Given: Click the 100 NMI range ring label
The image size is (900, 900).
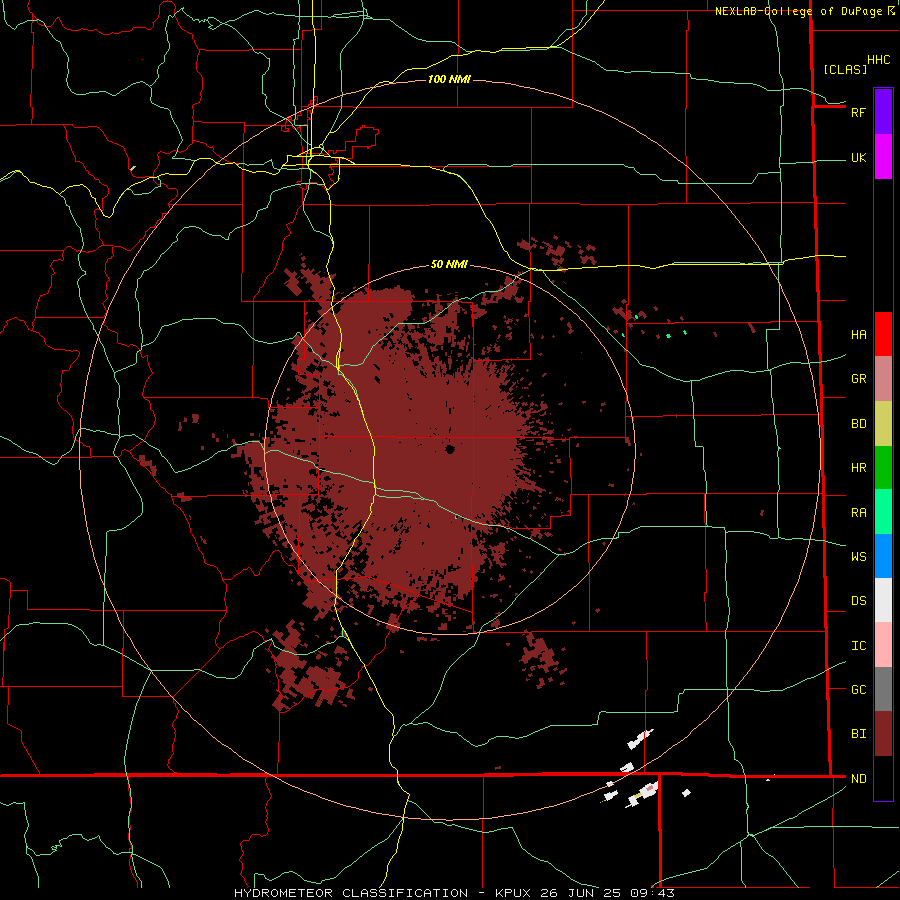Looking at the screenshot, I should [449, 79].
